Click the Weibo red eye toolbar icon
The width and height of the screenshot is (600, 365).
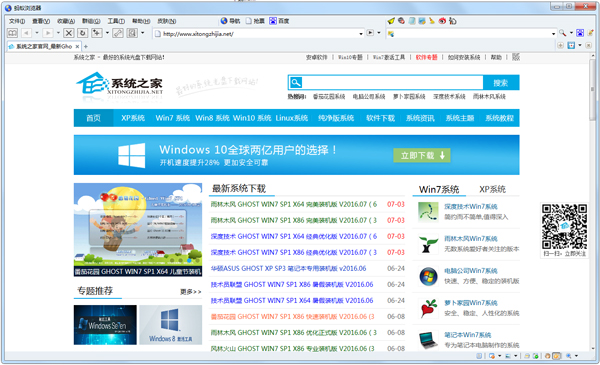coord(442,21)
